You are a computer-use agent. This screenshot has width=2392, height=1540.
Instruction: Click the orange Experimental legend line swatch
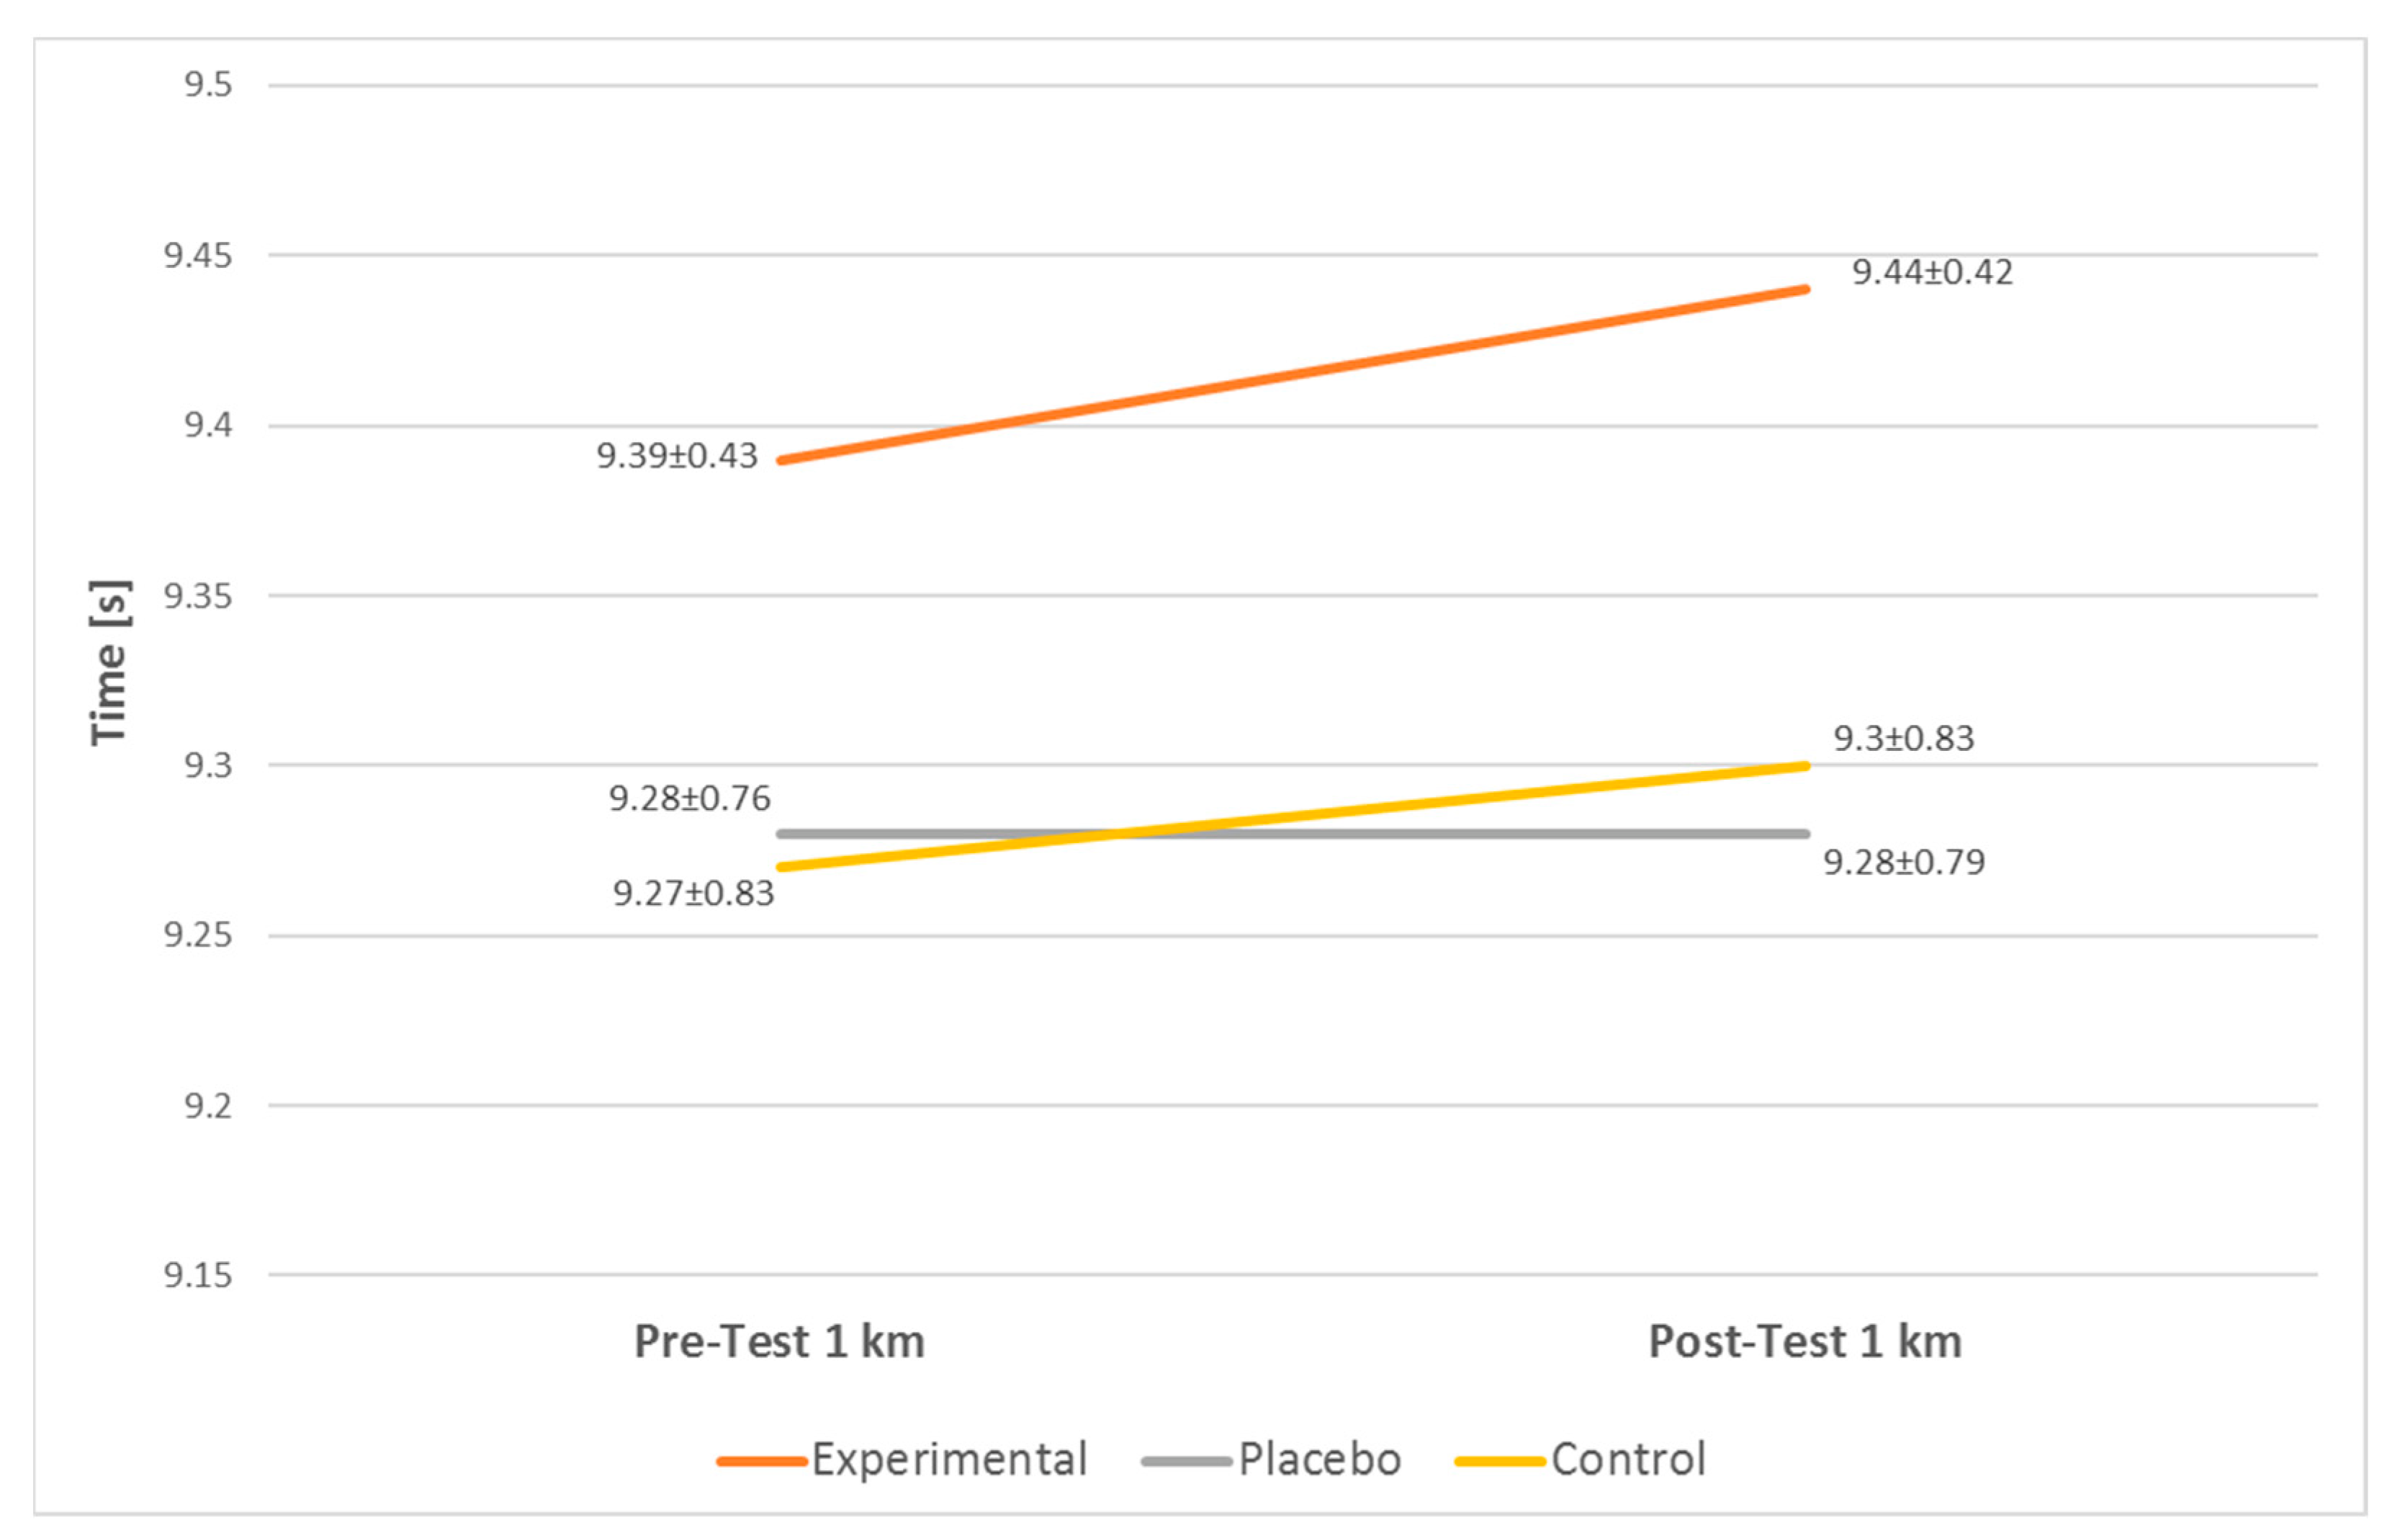point(762,1461)
